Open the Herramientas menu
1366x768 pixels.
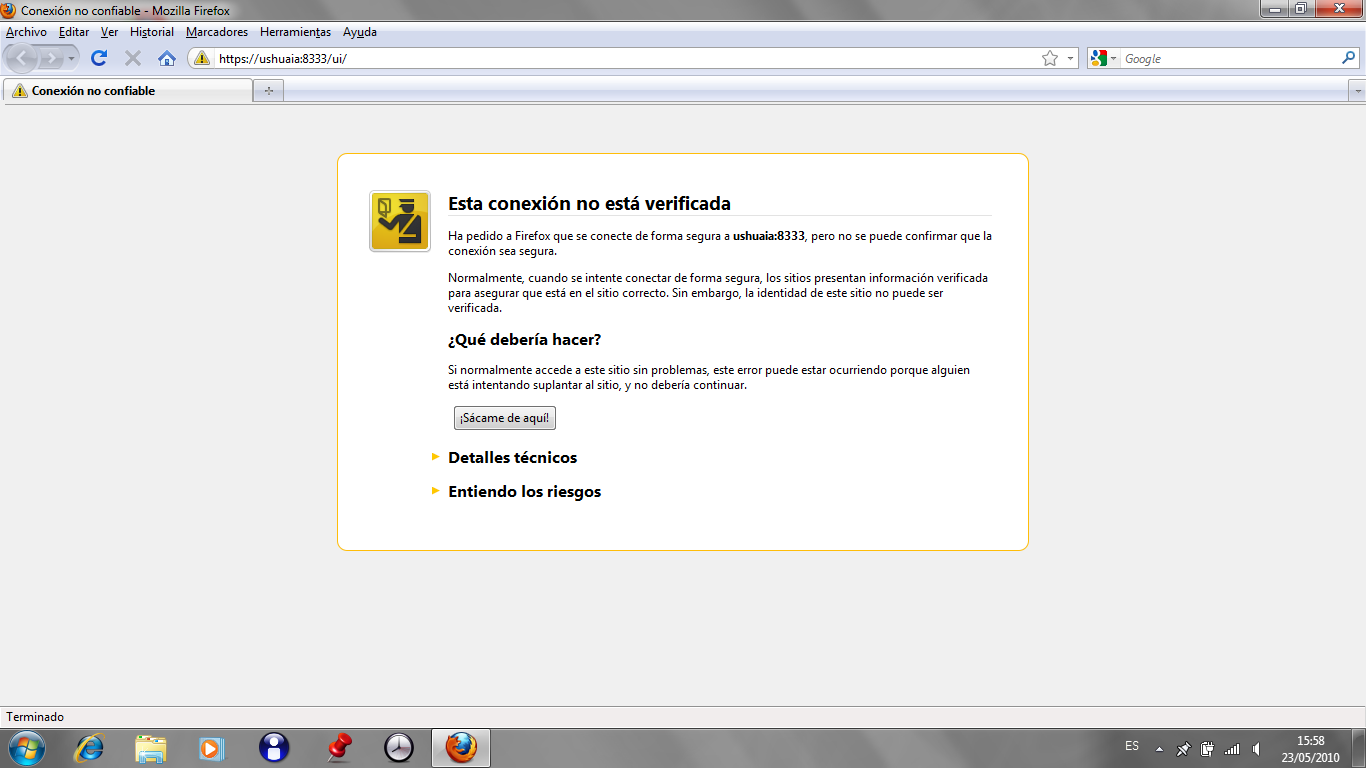point(295,32)
